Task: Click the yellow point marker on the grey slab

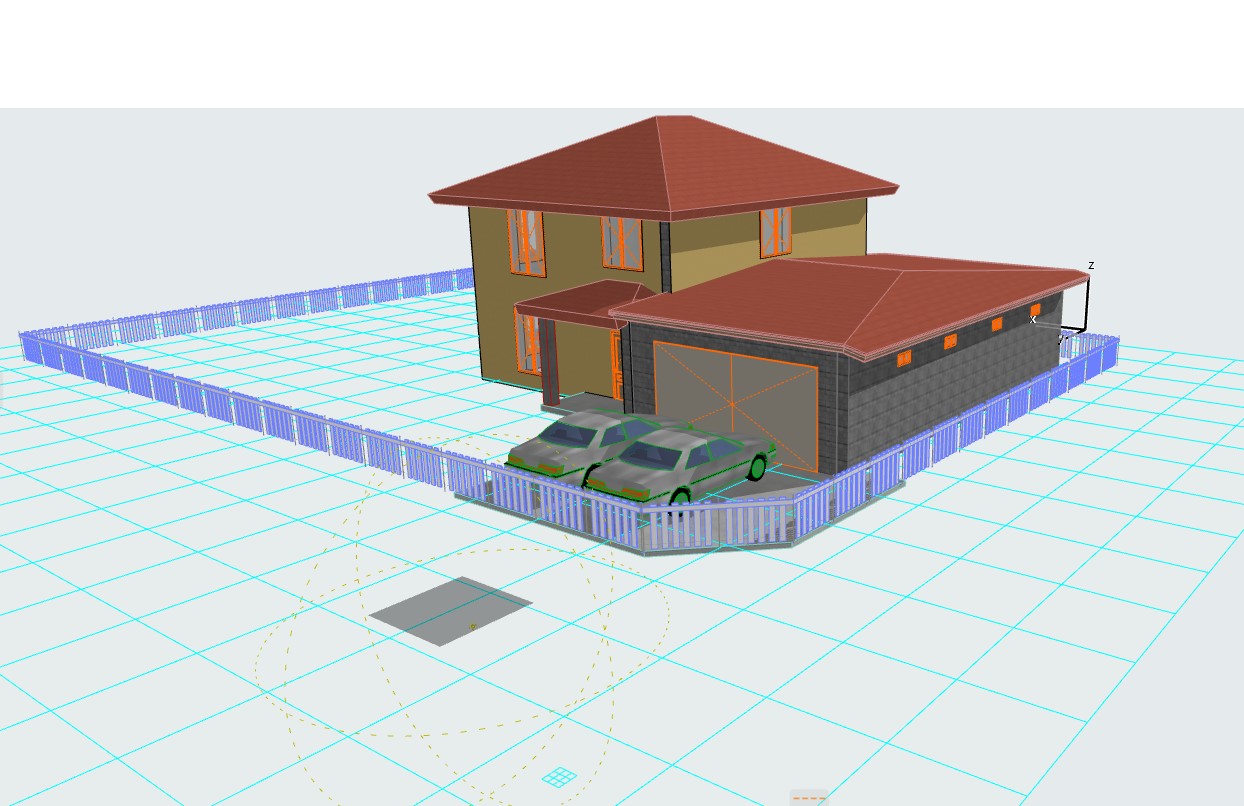Action: click(x=473, y=628)
